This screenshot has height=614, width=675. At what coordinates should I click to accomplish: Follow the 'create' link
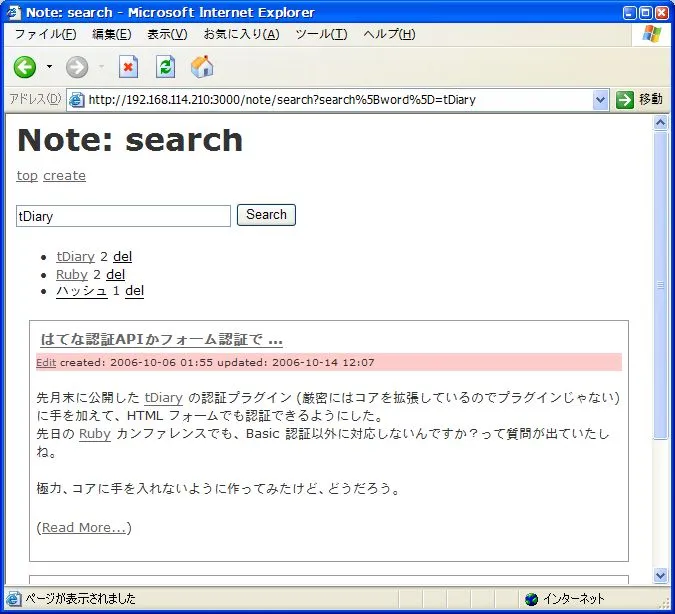point(64,176)
